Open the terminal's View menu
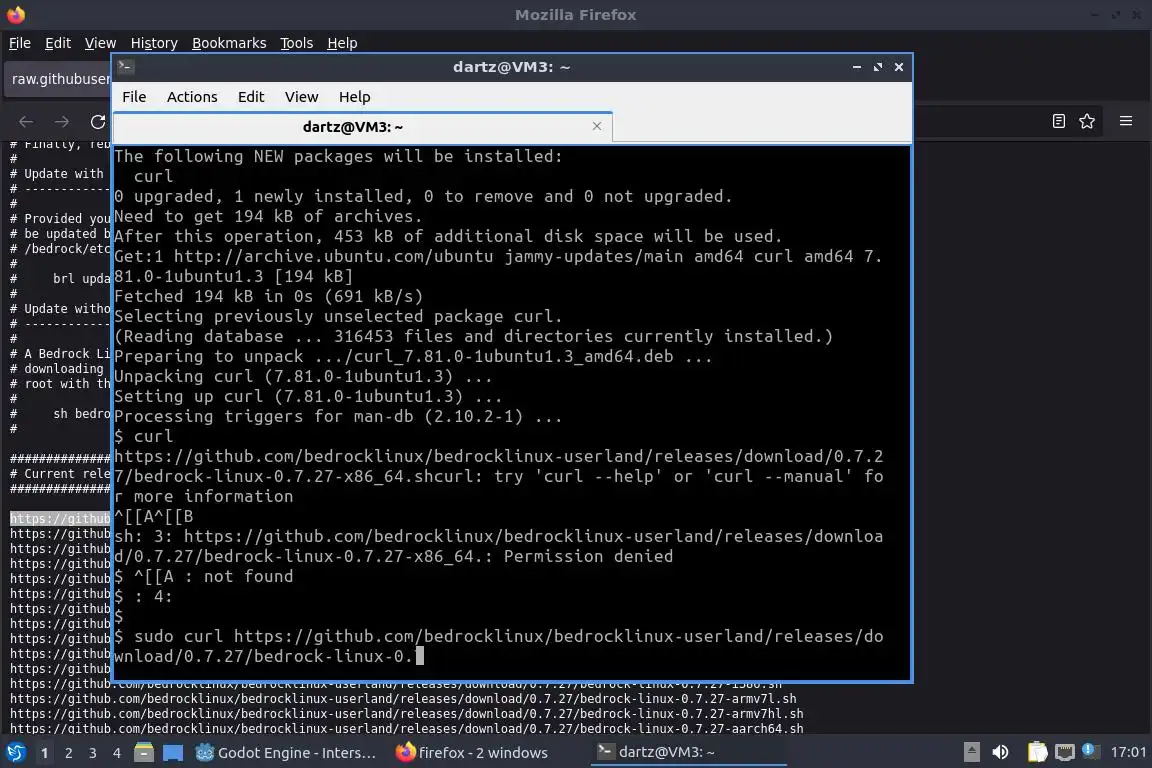This screenshot has width=1152, height=768. (x=301, y=97)
